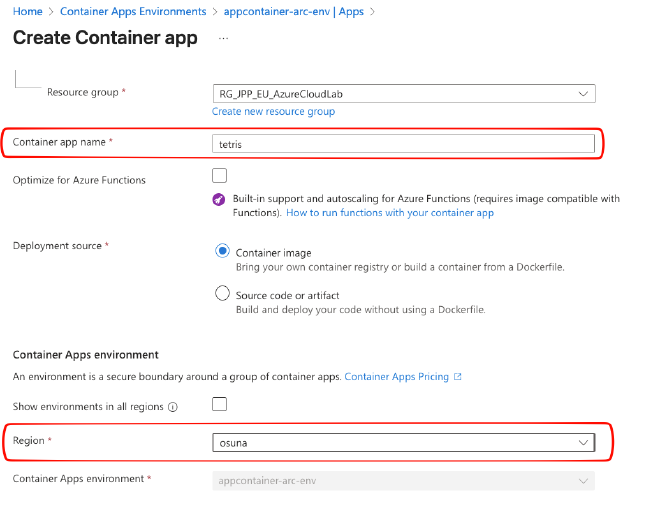Open the Region dropdown chevron

click(583, 442)
